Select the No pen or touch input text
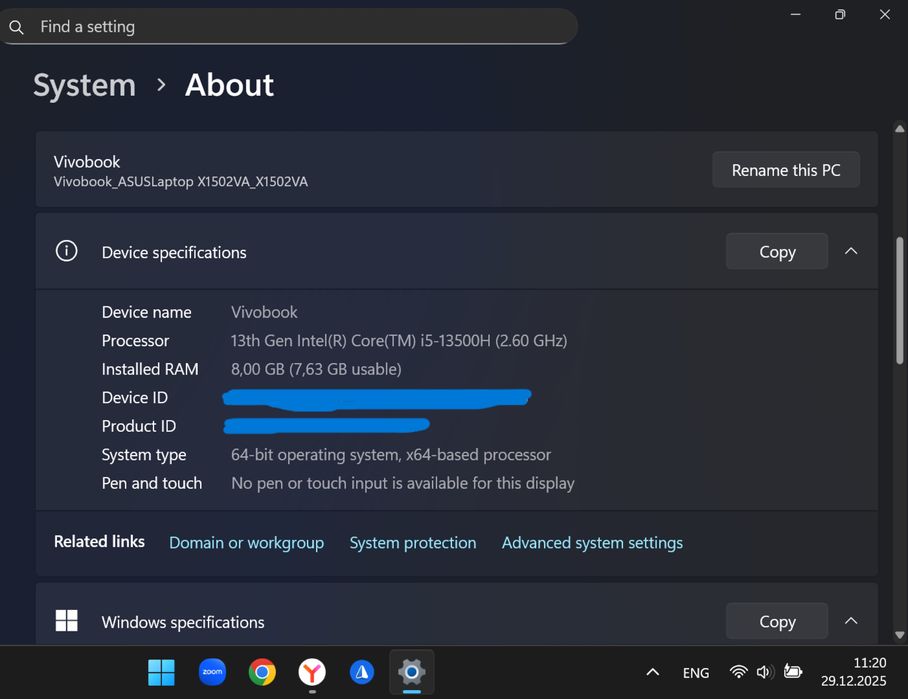 click(x=402, y=483)
